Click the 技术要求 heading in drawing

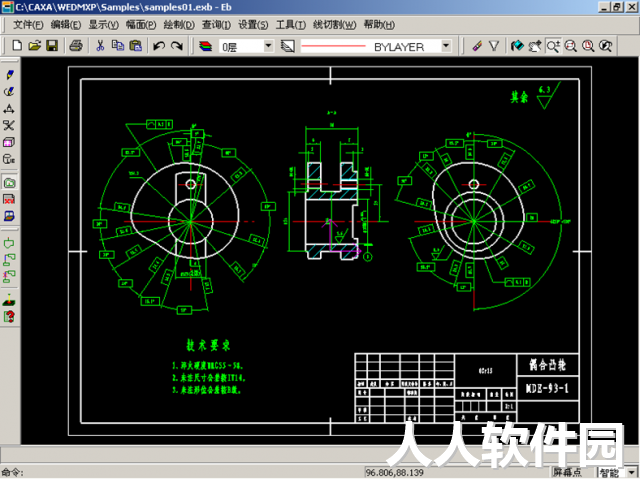[x=208, y=345]
